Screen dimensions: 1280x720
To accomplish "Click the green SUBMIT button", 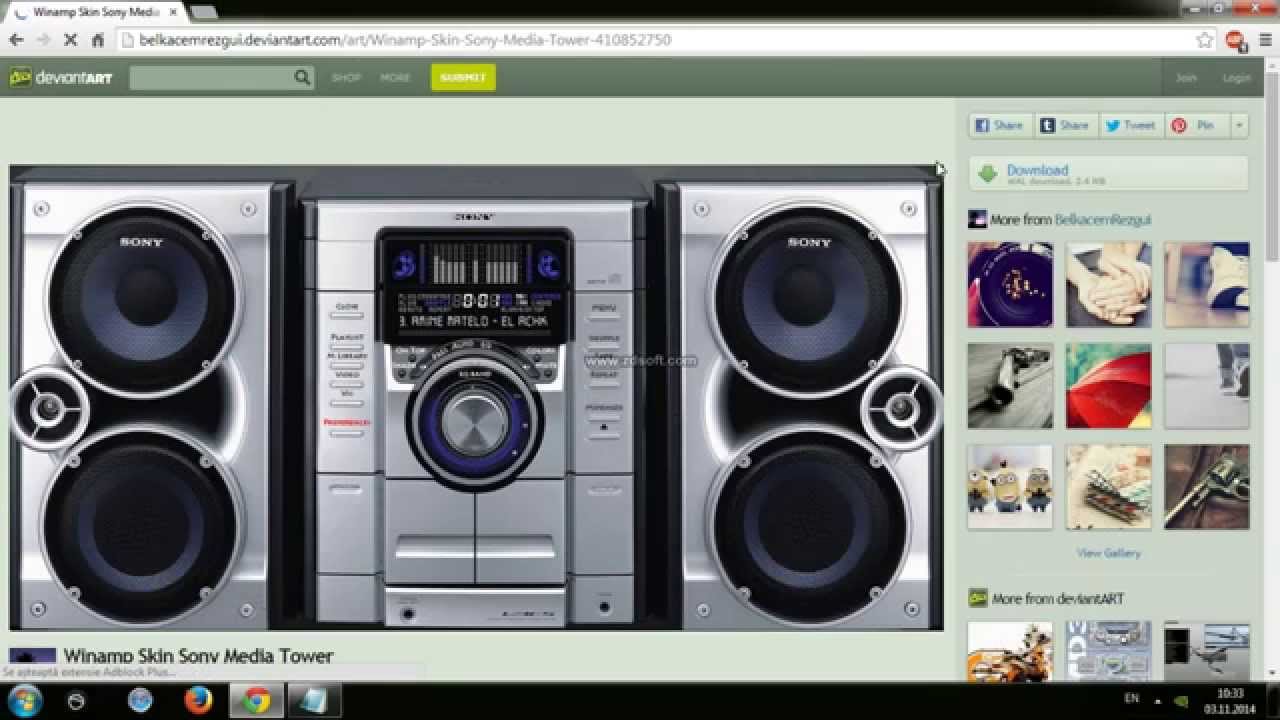I will [x=463, y=77].
